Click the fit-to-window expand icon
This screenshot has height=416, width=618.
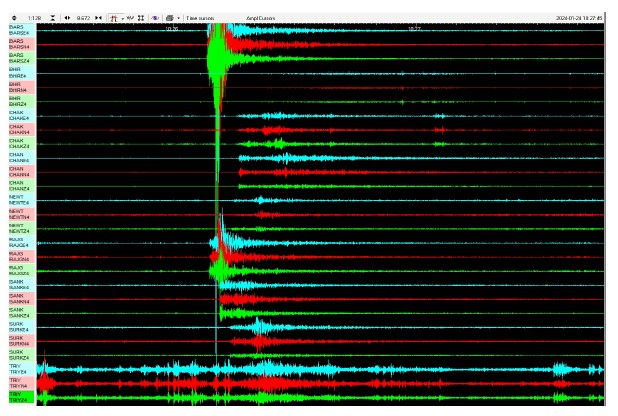141,18
